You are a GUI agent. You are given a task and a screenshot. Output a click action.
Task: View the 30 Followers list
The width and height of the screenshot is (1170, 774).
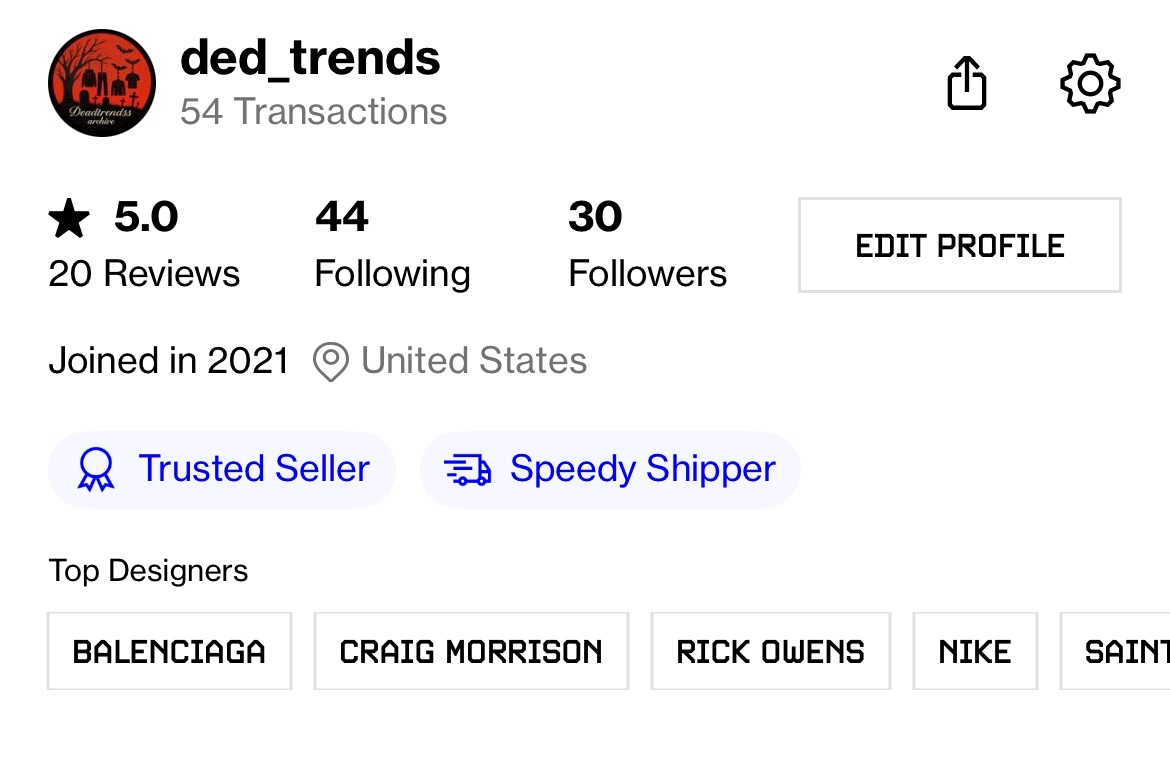click(x=647, y=245)
